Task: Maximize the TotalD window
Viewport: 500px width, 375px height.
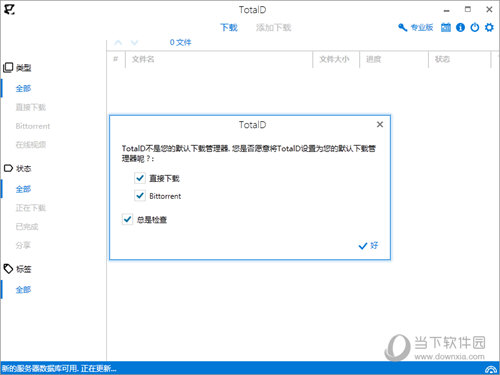Action: [x=468, y=9]
